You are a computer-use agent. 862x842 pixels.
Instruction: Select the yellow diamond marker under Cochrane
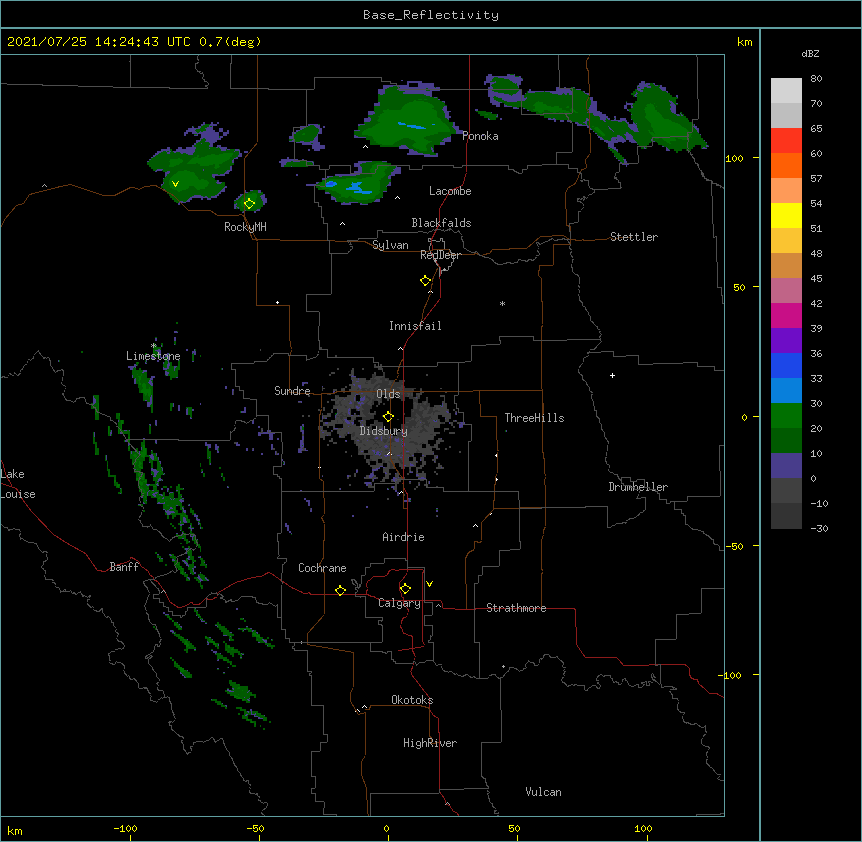(340, 590)
